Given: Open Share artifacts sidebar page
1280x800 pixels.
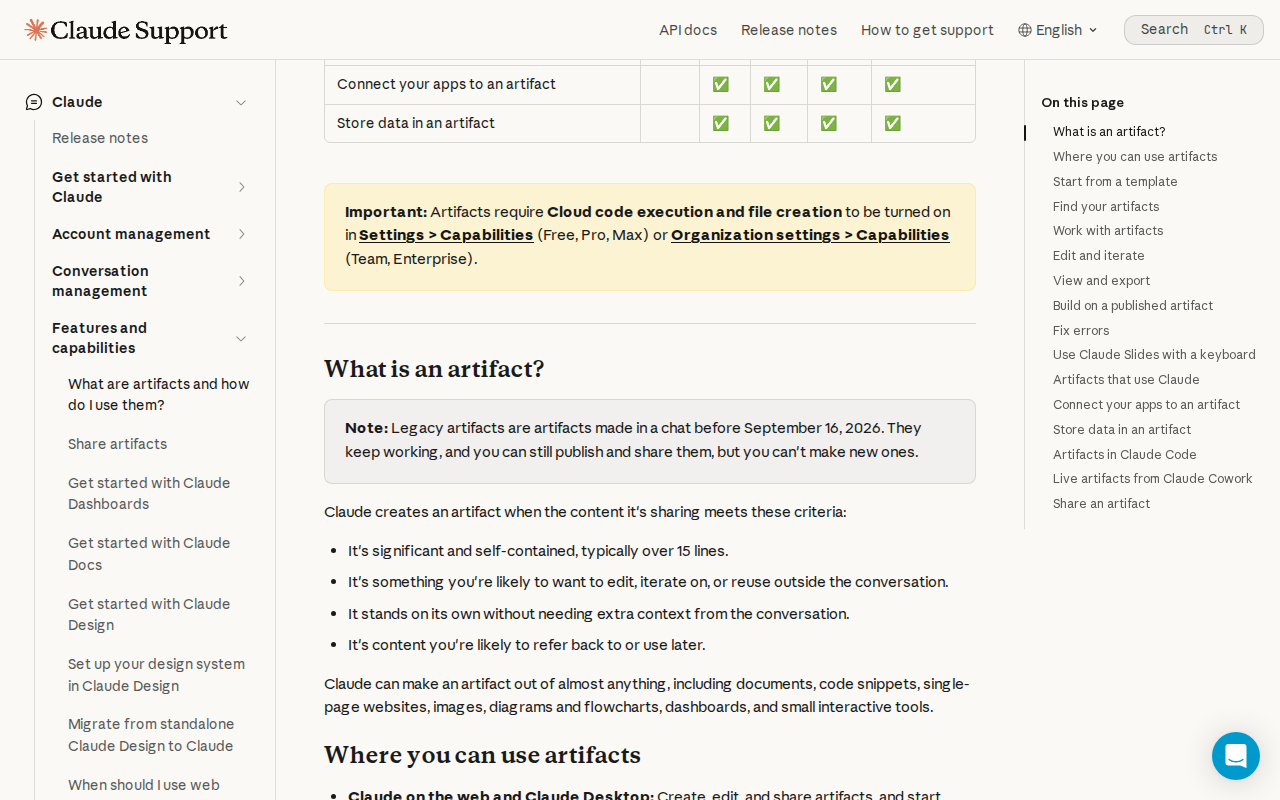Looking at the screenshot, I should 117,444.
